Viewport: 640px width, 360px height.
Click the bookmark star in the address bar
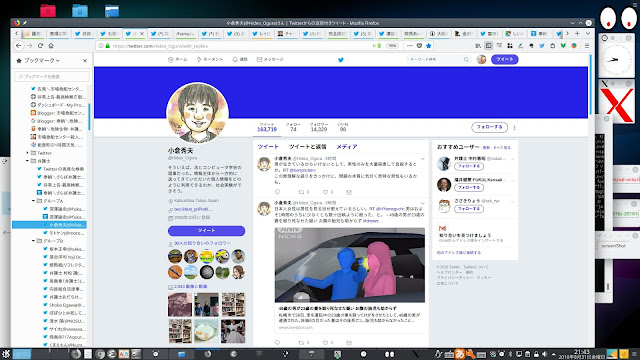point(429,46)
